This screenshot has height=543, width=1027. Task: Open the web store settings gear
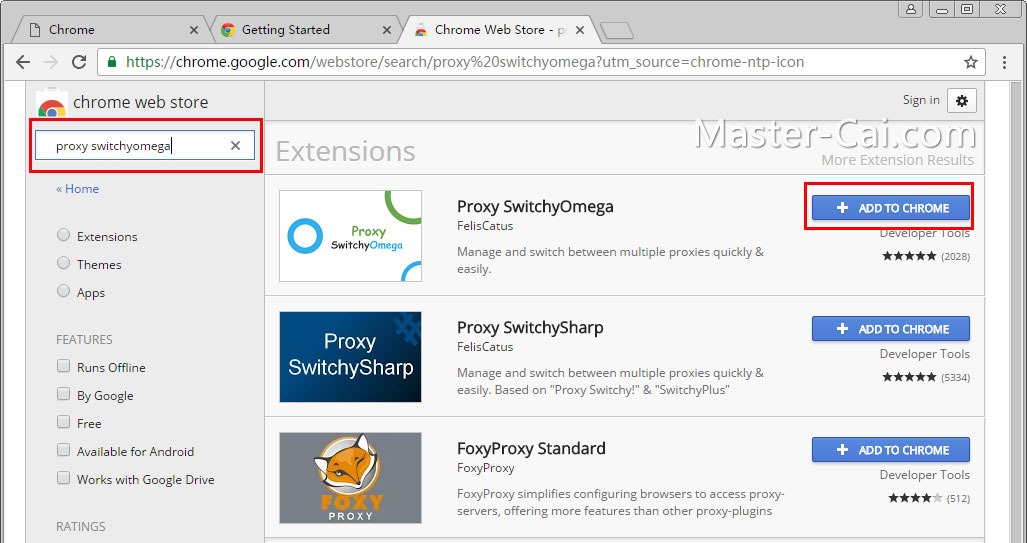(x=962, y=101)
